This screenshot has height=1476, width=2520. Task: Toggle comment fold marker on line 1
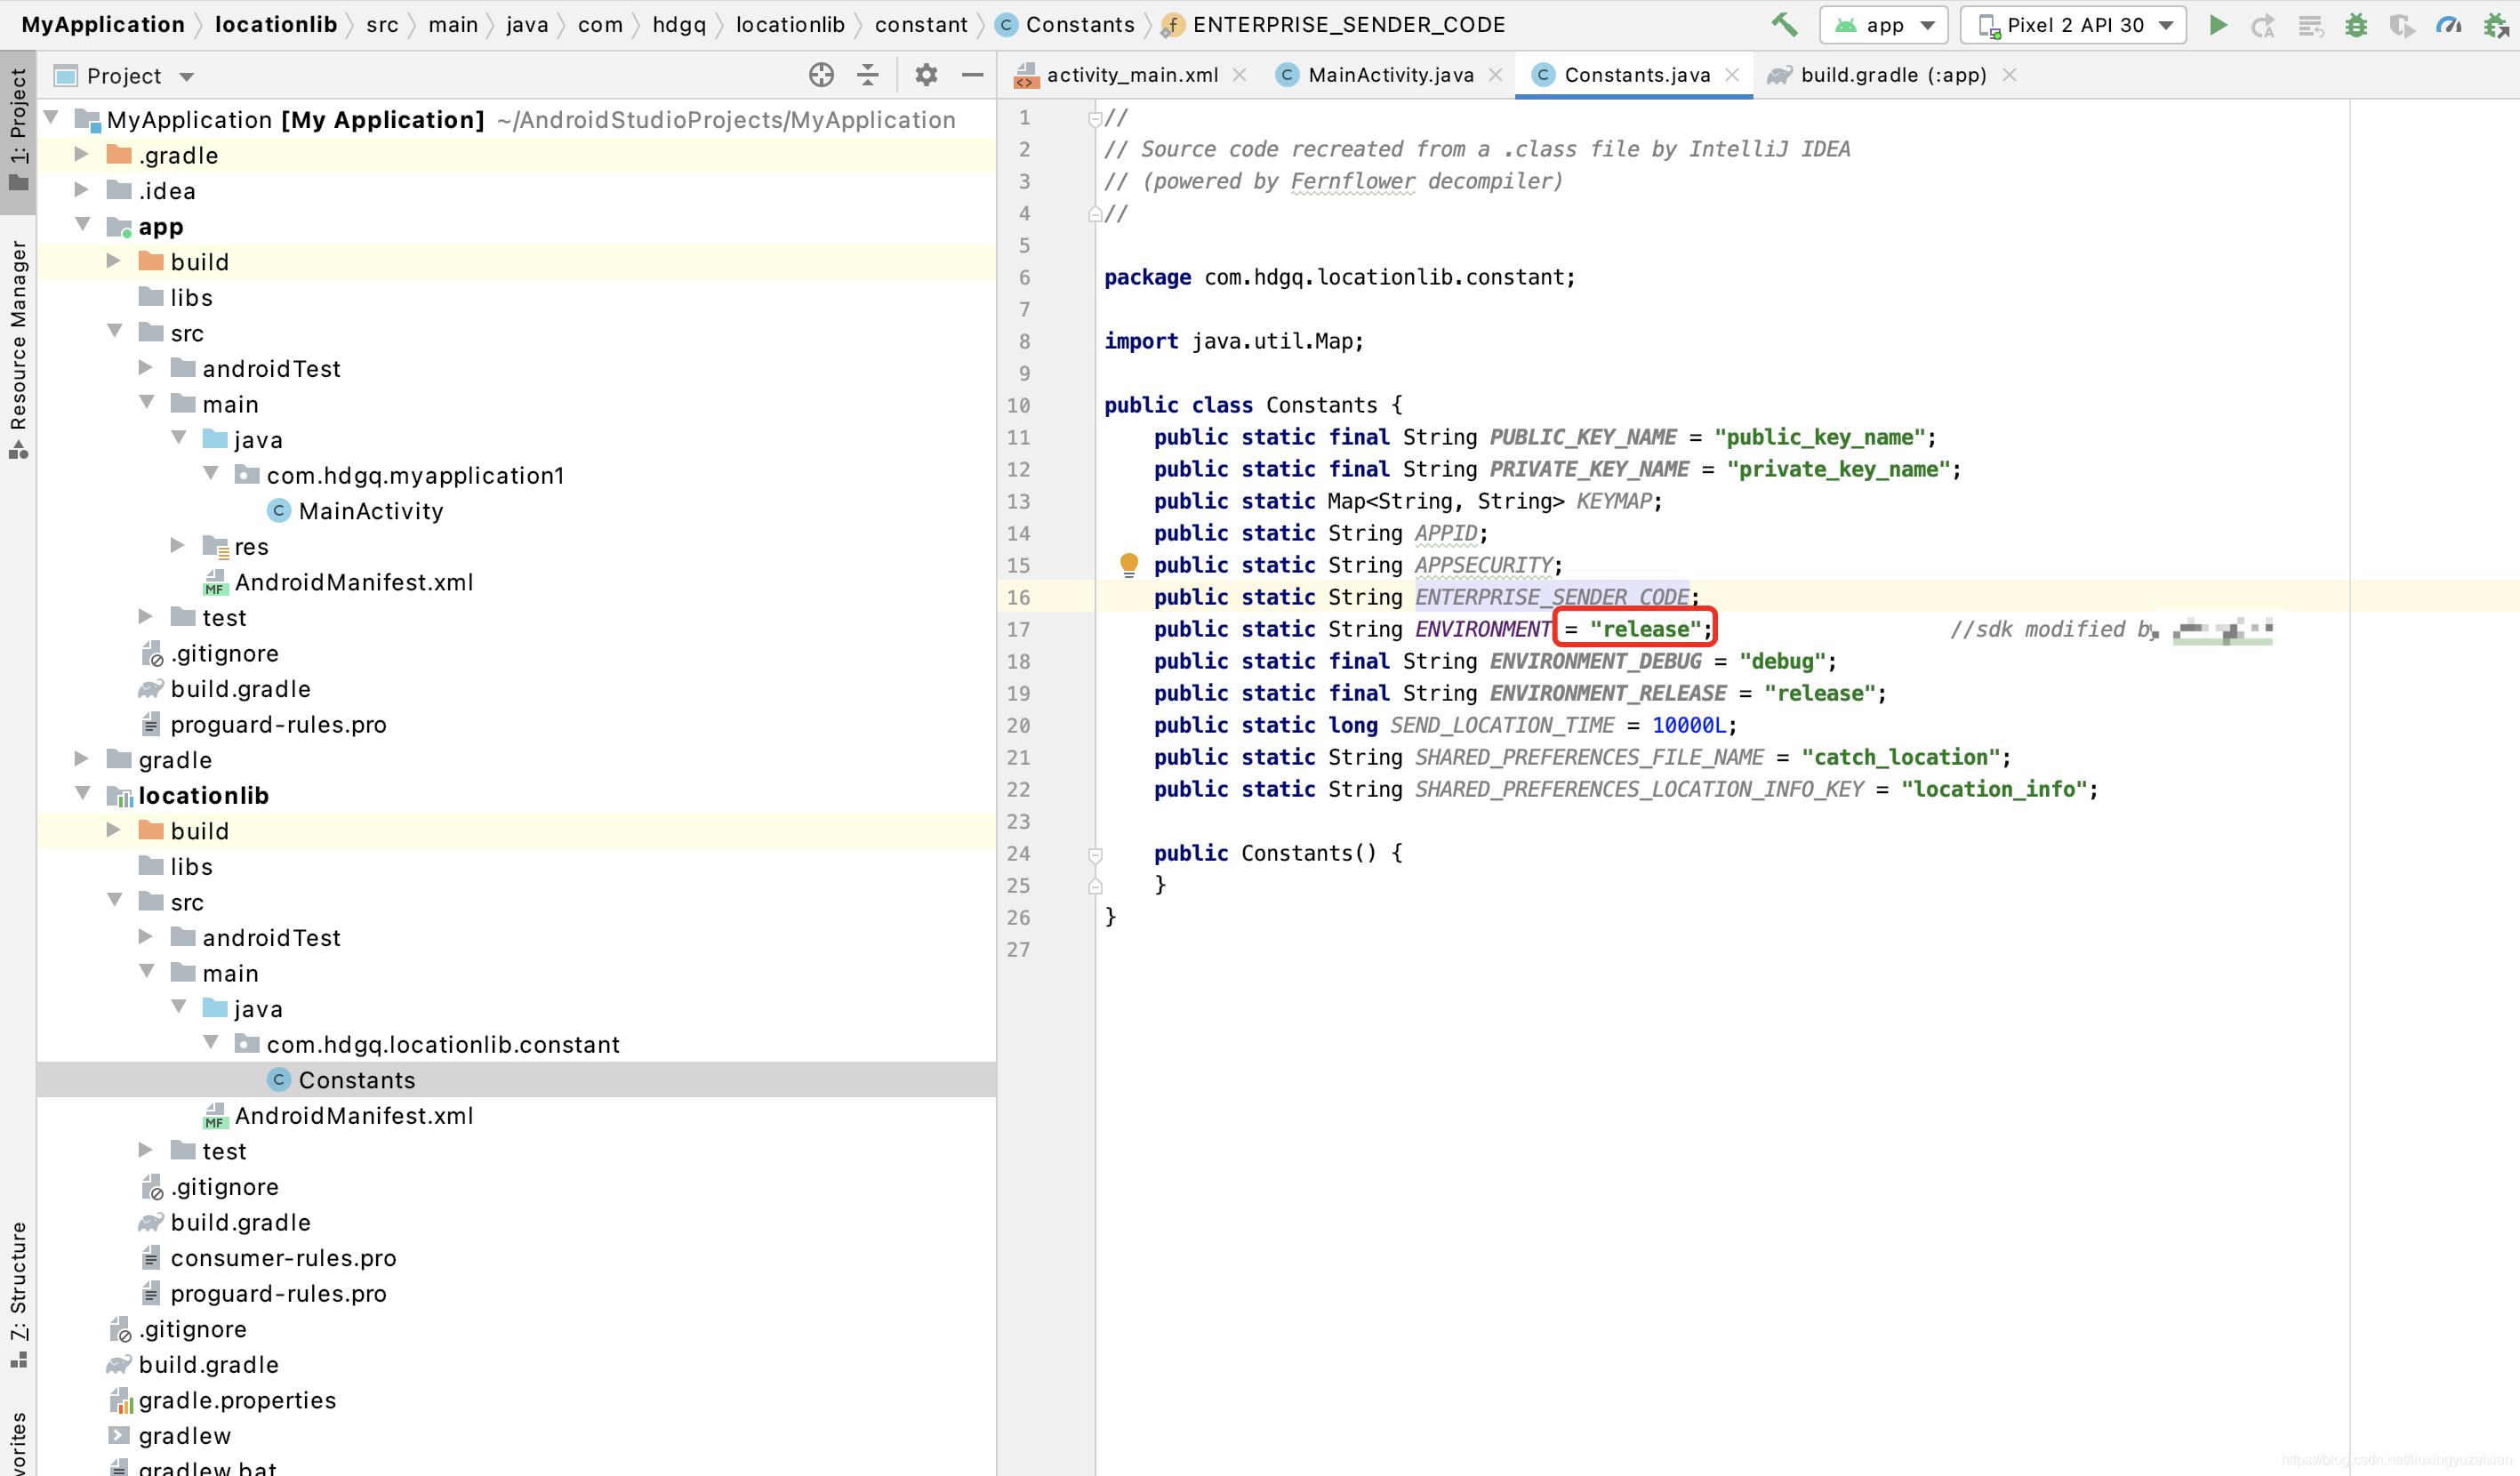coord(1095,119)
